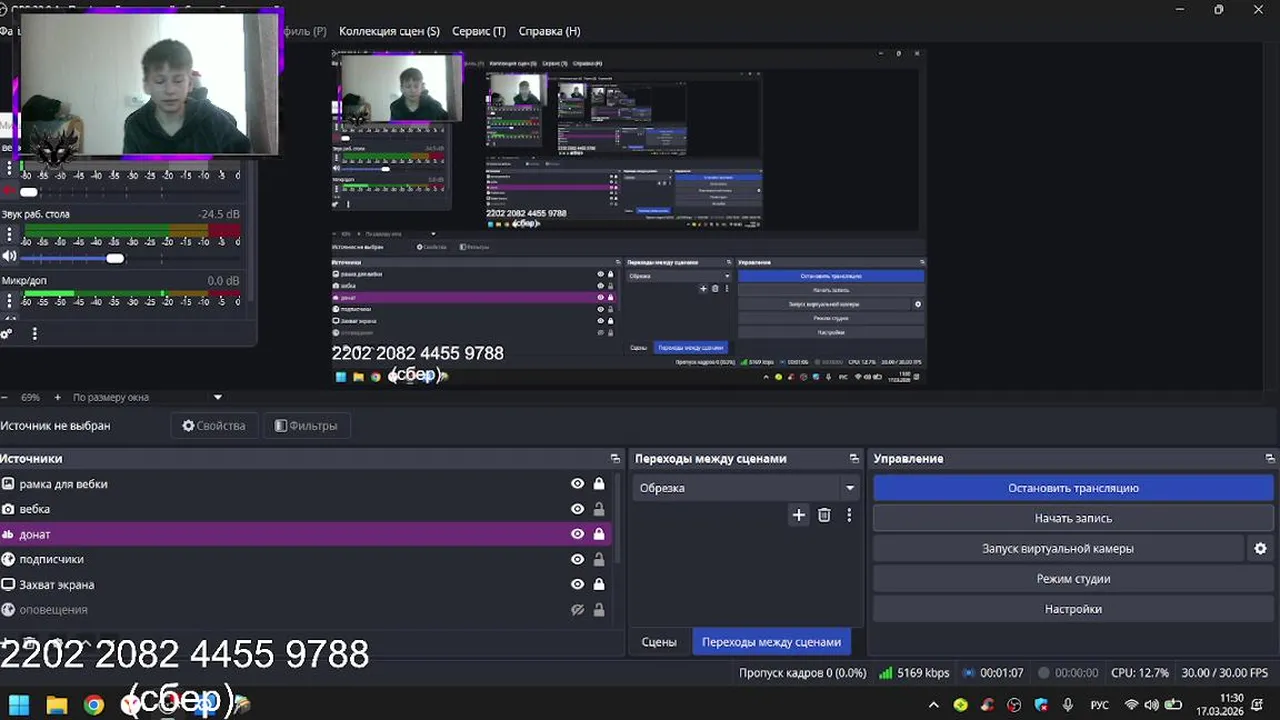The image size is (1280, 720).
Task: Switch to the Сцены tab
Action: pyautogui.click(x=659, y=642)
